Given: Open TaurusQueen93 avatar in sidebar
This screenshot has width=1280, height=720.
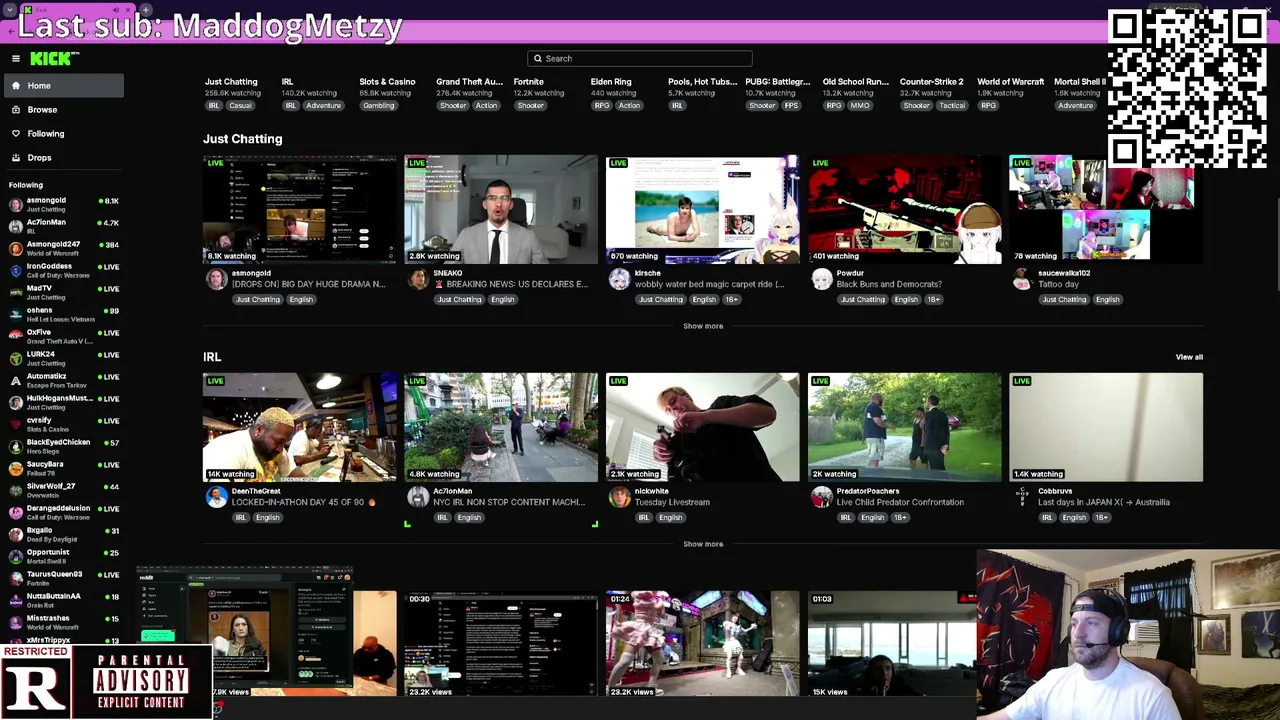Looking at the screenshot, I should click(x=15, y=579).
